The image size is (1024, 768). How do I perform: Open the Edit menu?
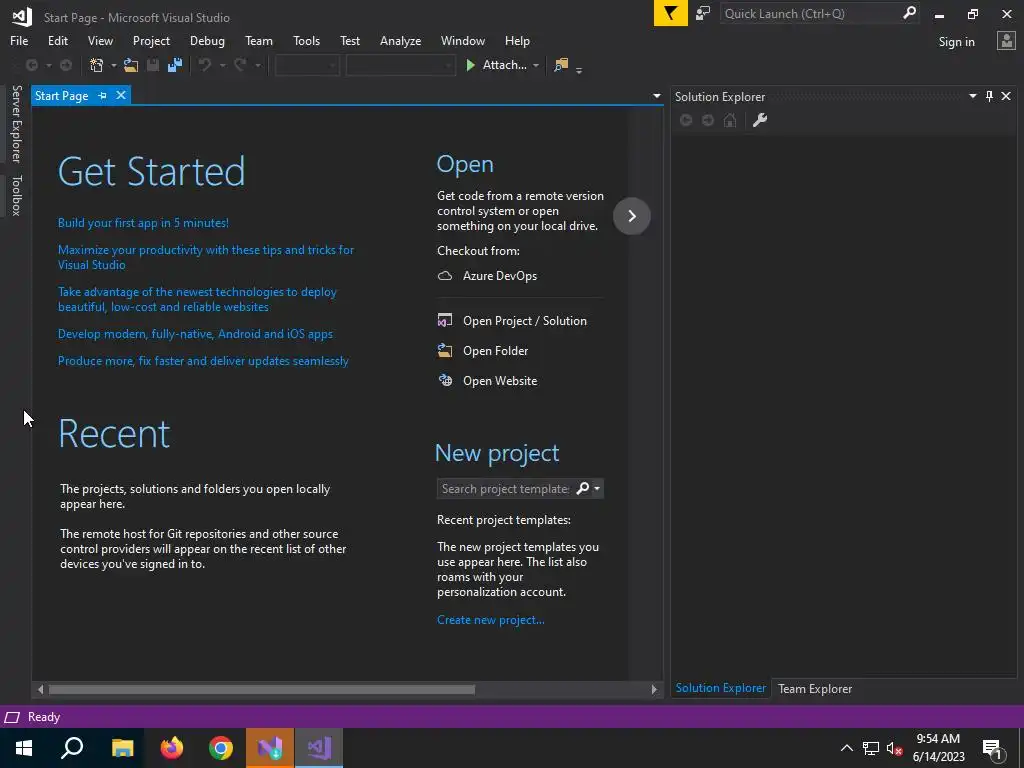coord(57,40)
